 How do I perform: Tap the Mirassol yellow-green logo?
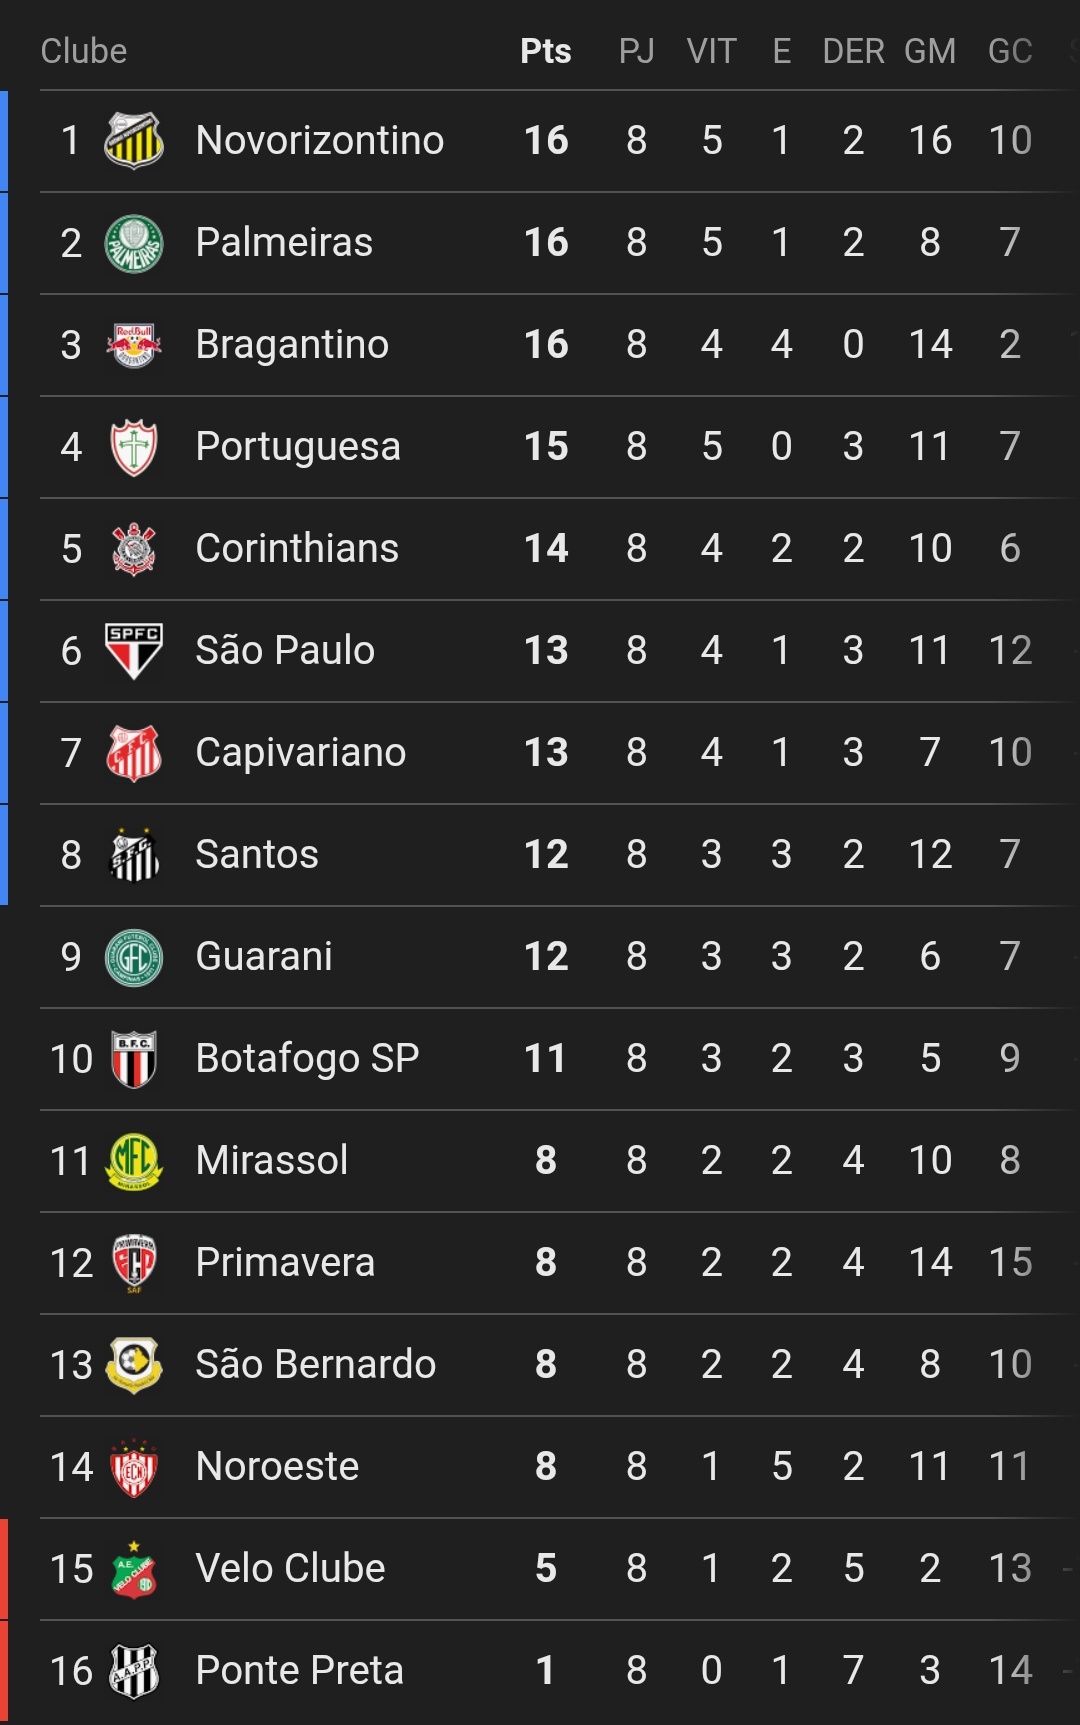coord(134,1161)
